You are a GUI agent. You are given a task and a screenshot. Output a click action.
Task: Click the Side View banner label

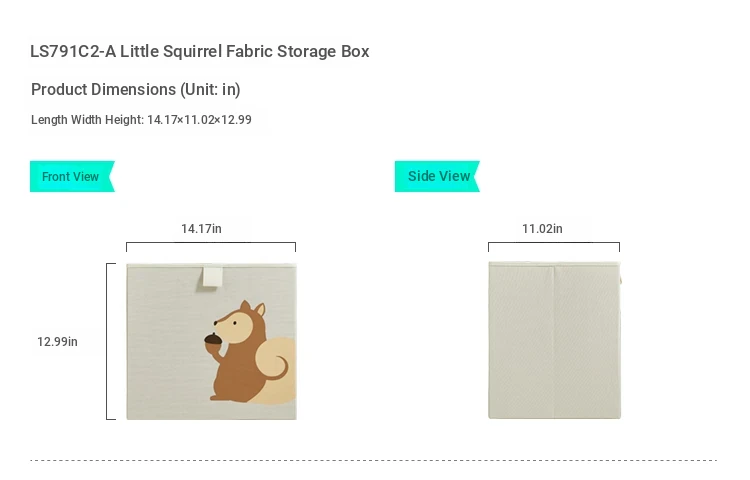437,176
